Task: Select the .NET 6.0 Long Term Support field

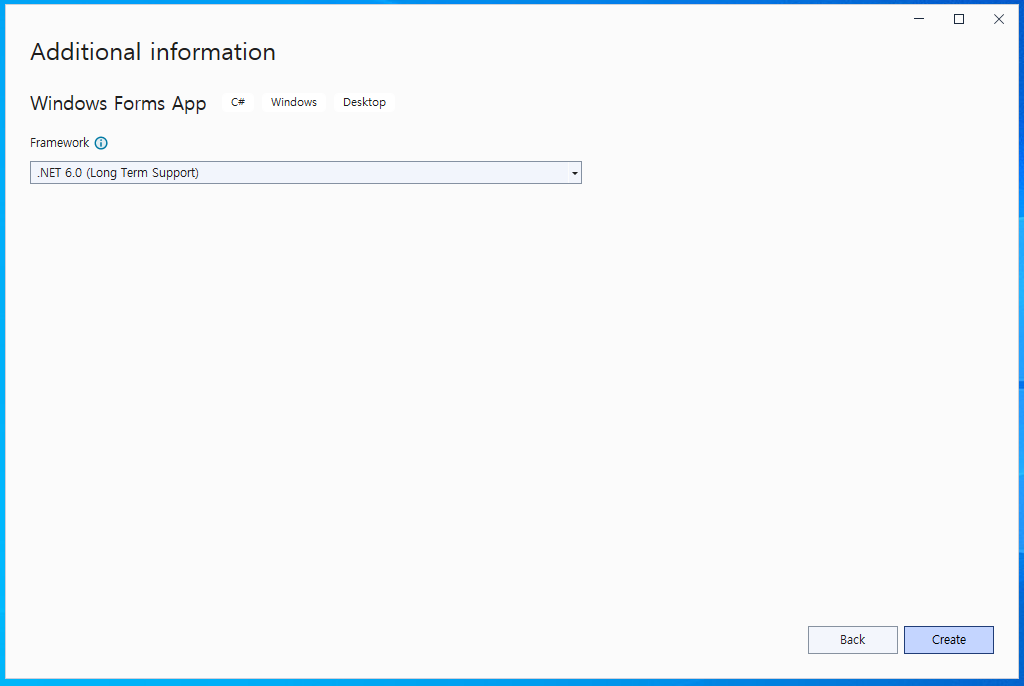Action: (x=306, y=172)
